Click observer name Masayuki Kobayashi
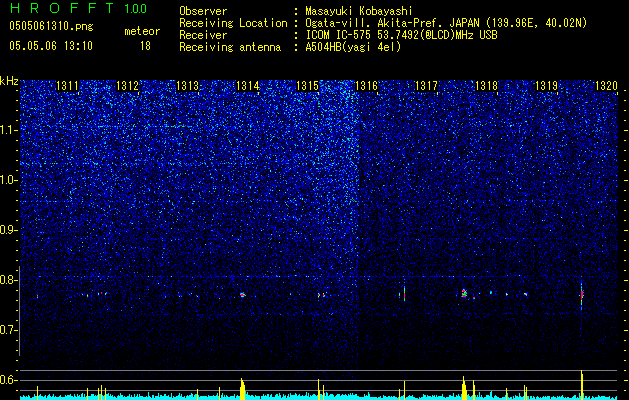629x400 pixels. (359, 11)
